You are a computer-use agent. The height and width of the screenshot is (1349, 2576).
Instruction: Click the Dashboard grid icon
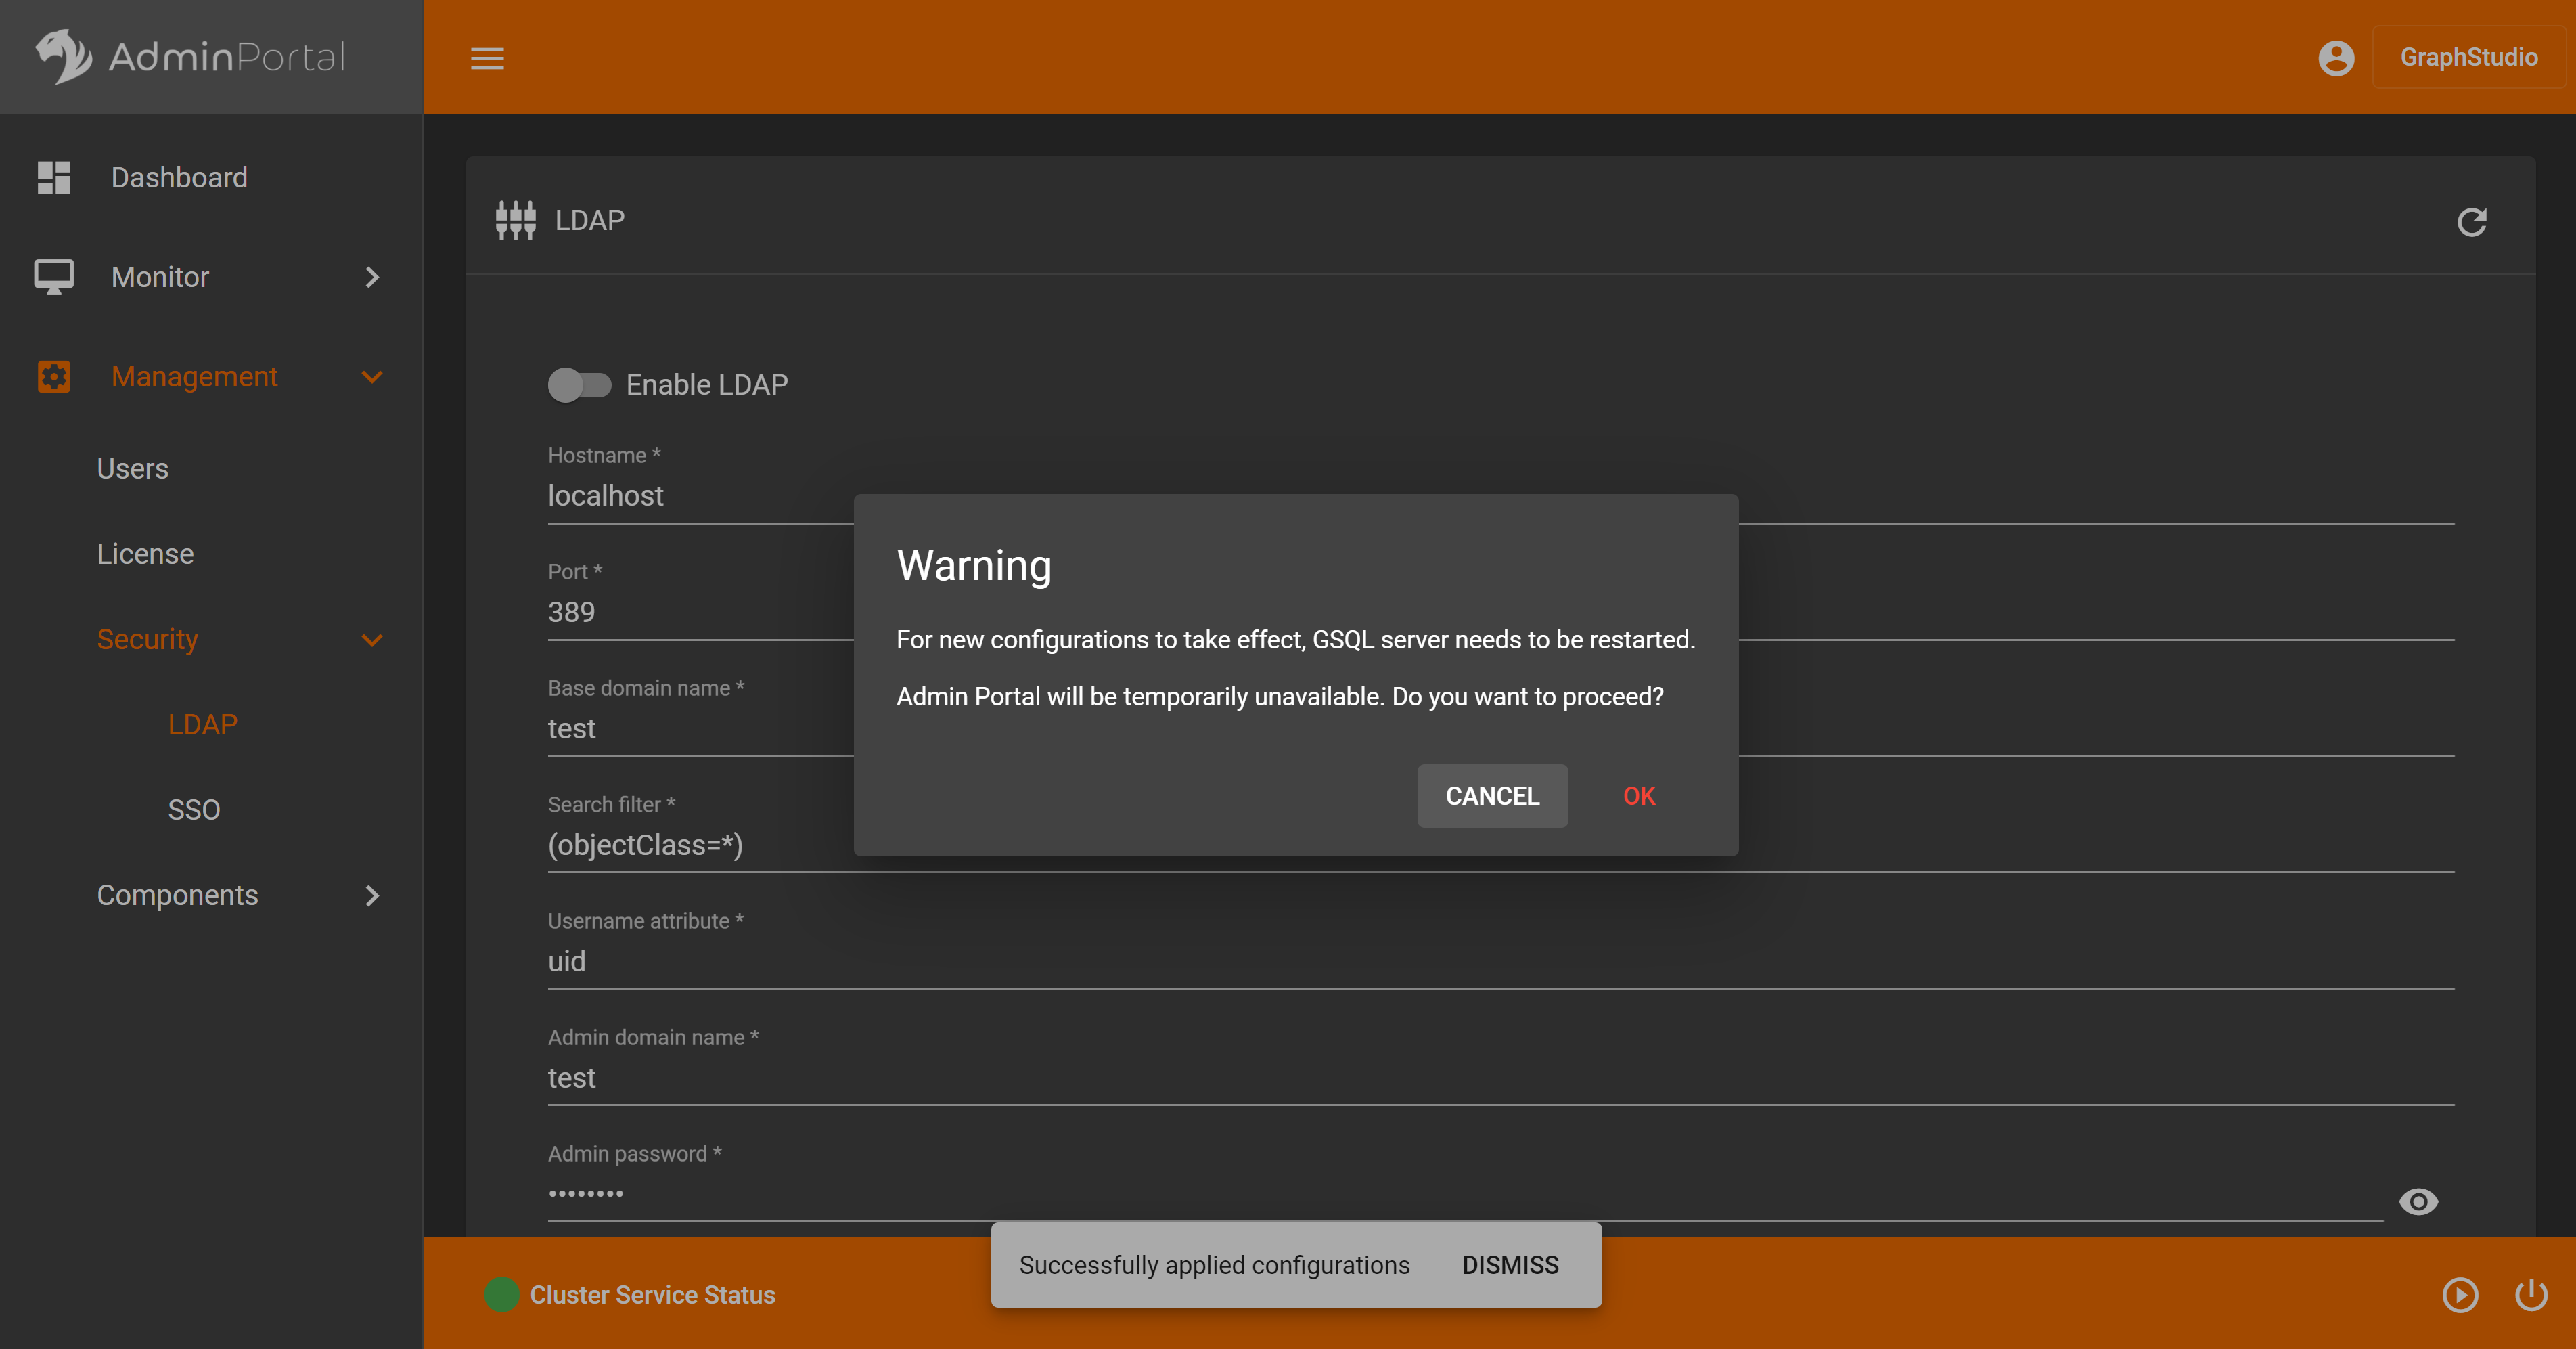click(54, 177)
